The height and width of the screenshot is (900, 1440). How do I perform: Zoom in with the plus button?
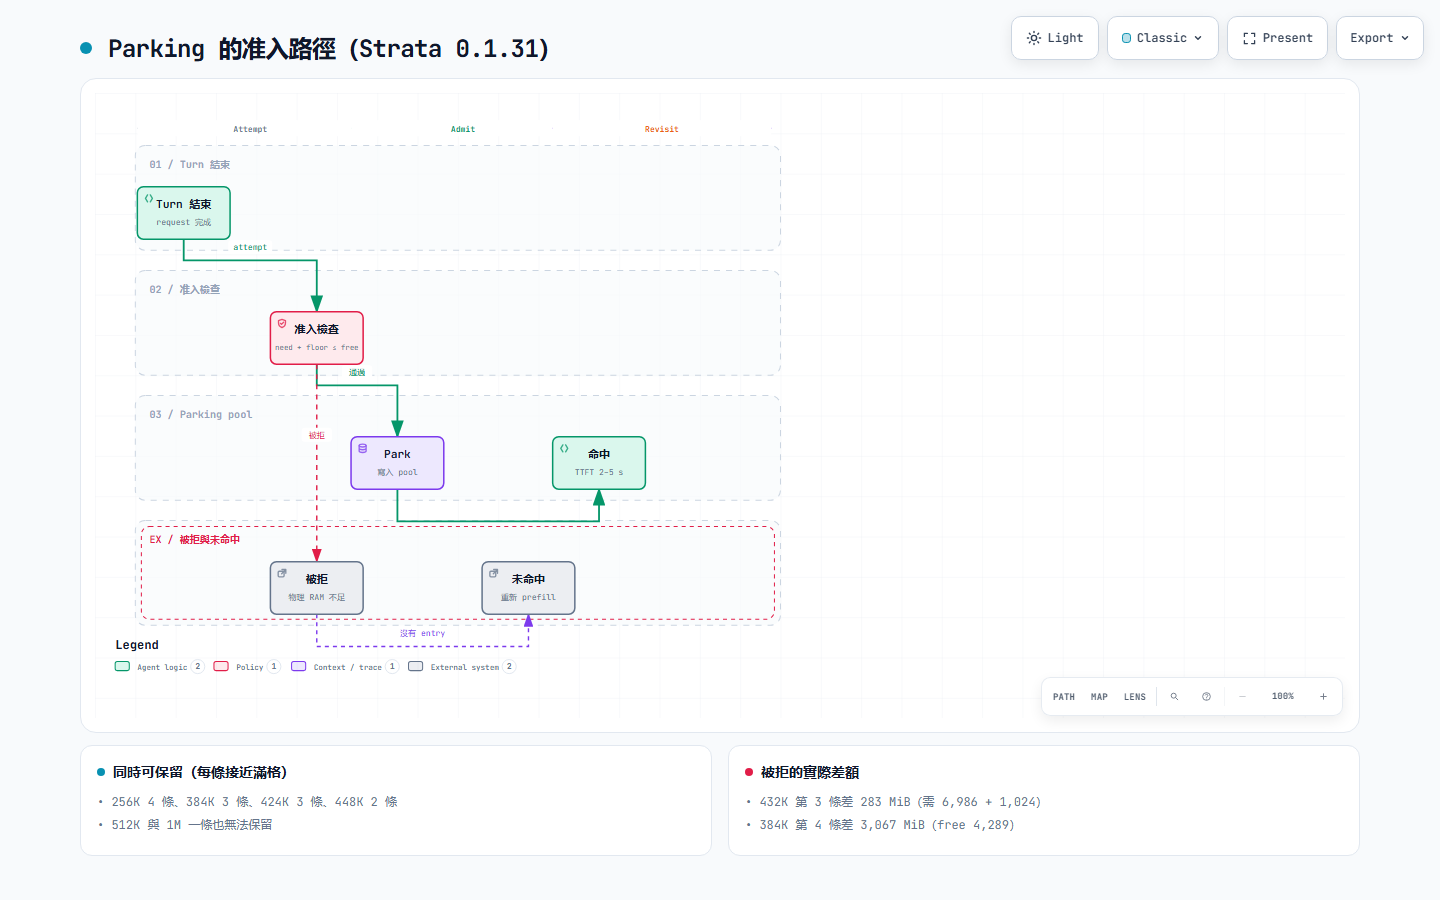pyautogui.click(x=1323, y=697)
